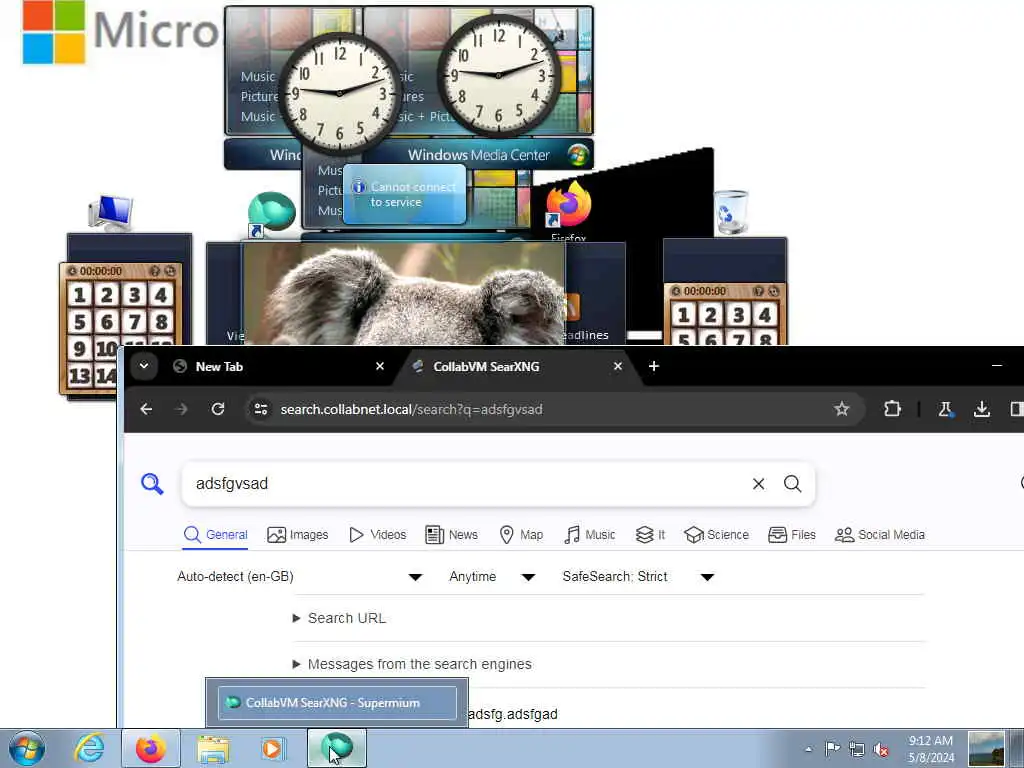The image size is (1024, 768).
Task: Switch to the Map category
Action: pyautogui.click(x=521, y=535)
